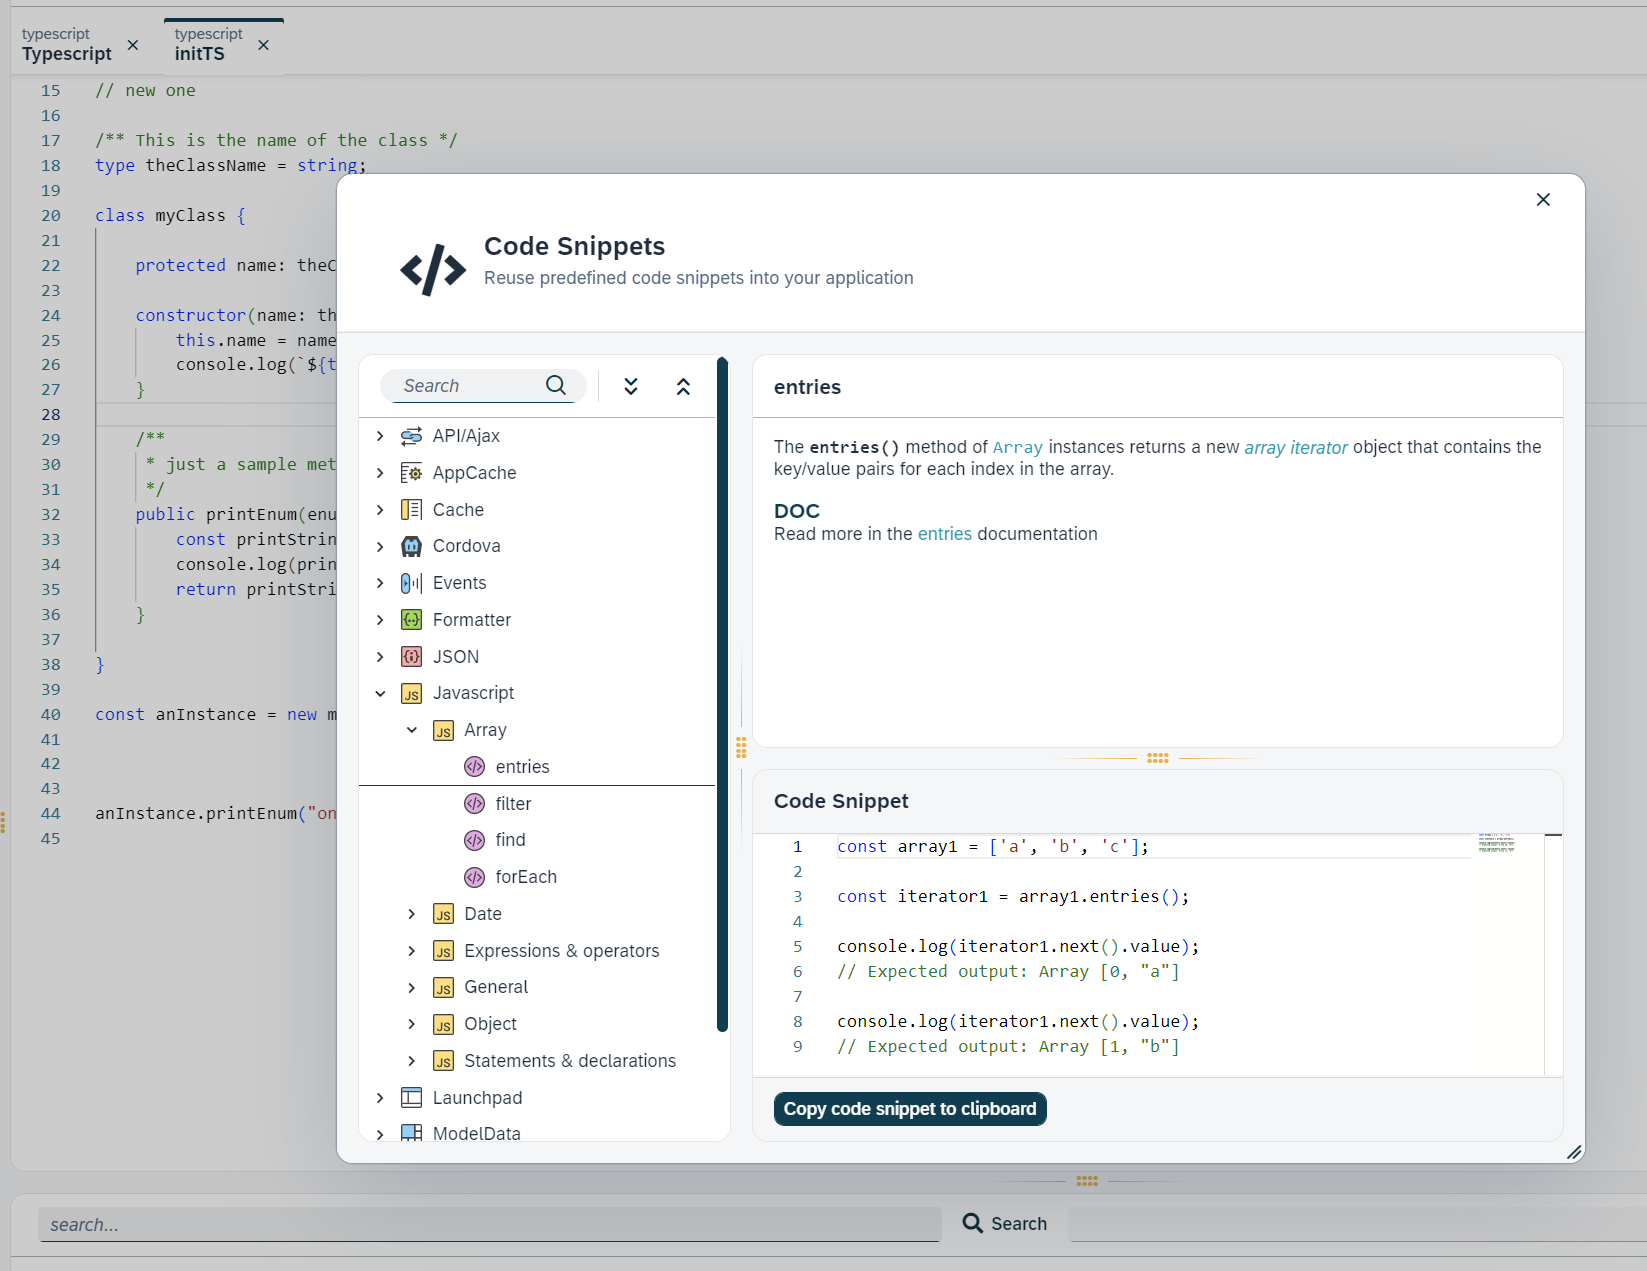
Task: Collapse all snippet tree nodes
Action: [x=683, y=386]
